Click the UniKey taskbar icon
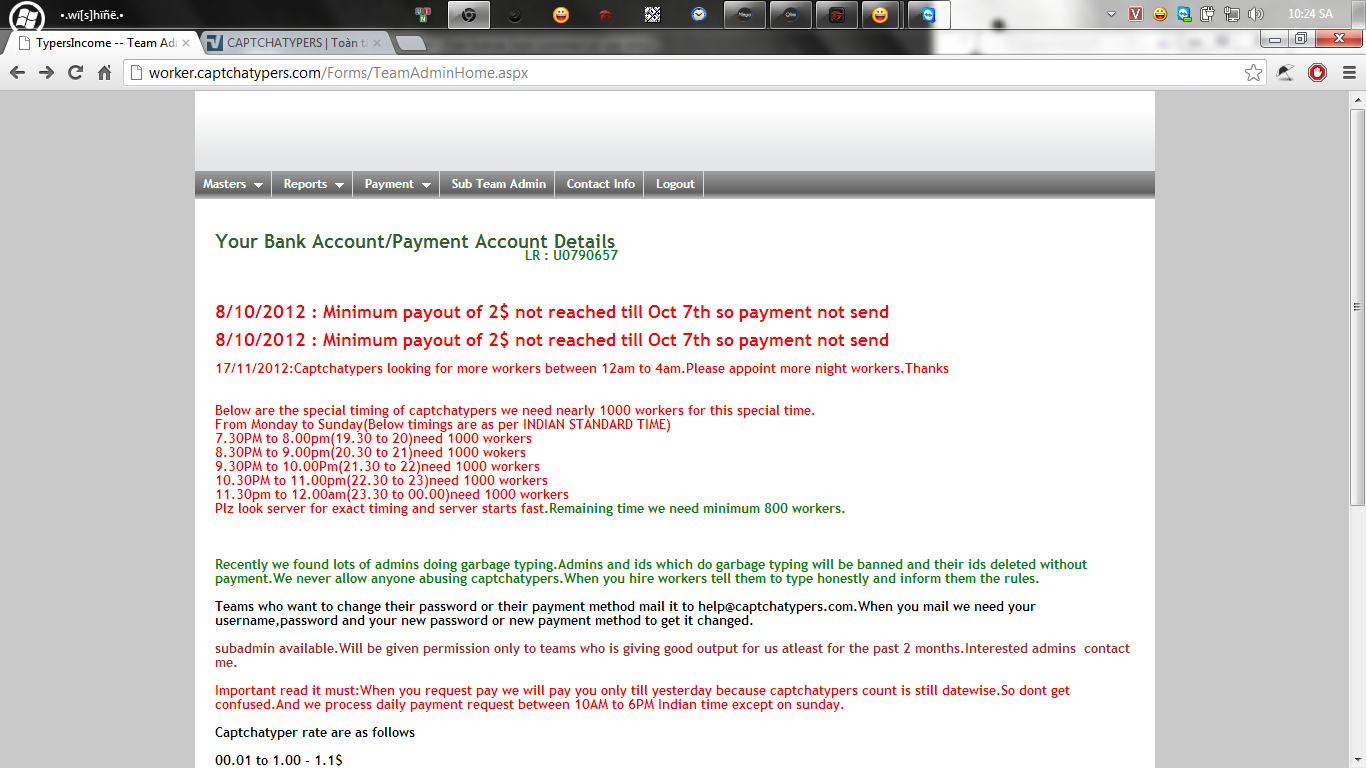 coord(422,15)
